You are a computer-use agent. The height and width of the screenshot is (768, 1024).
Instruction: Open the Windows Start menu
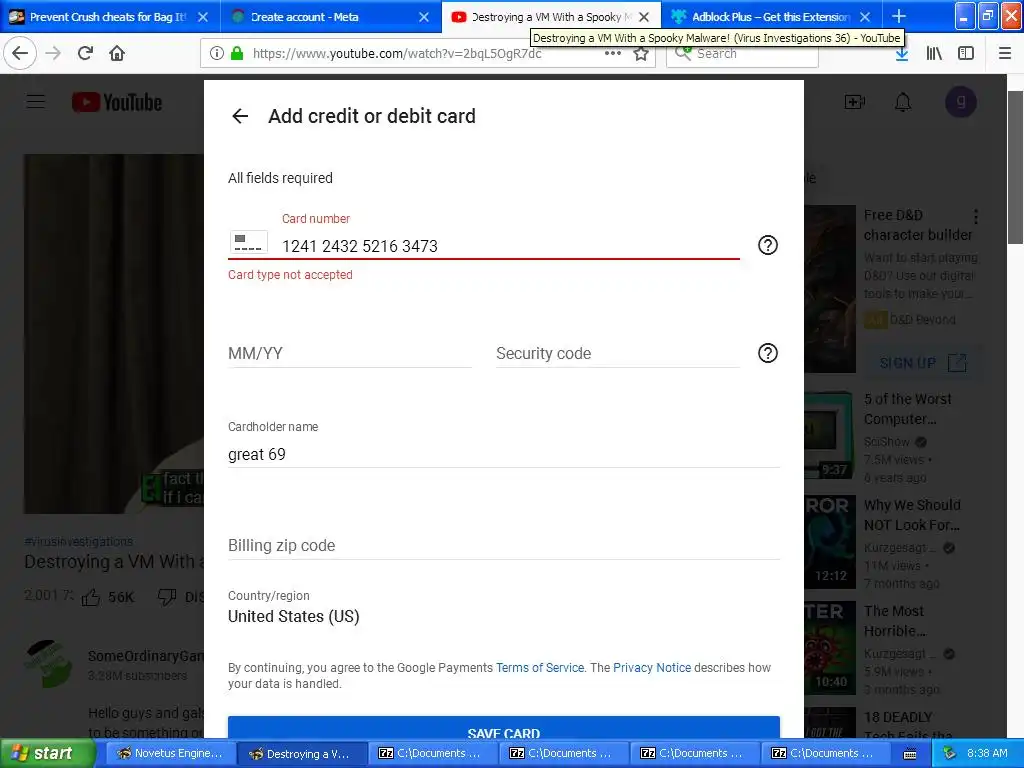point(46,754)
